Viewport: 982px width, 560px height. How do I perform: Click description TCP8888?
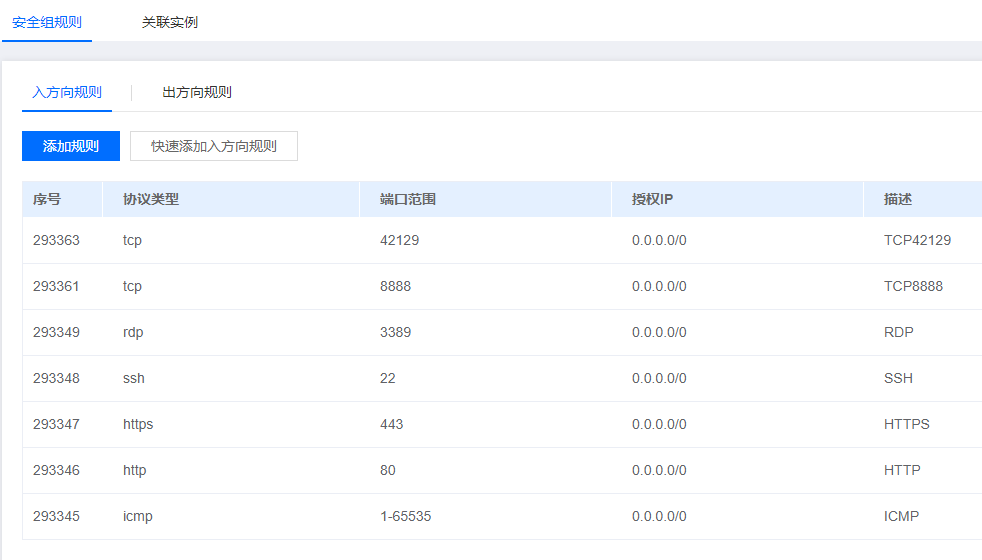tap(913, 286)
